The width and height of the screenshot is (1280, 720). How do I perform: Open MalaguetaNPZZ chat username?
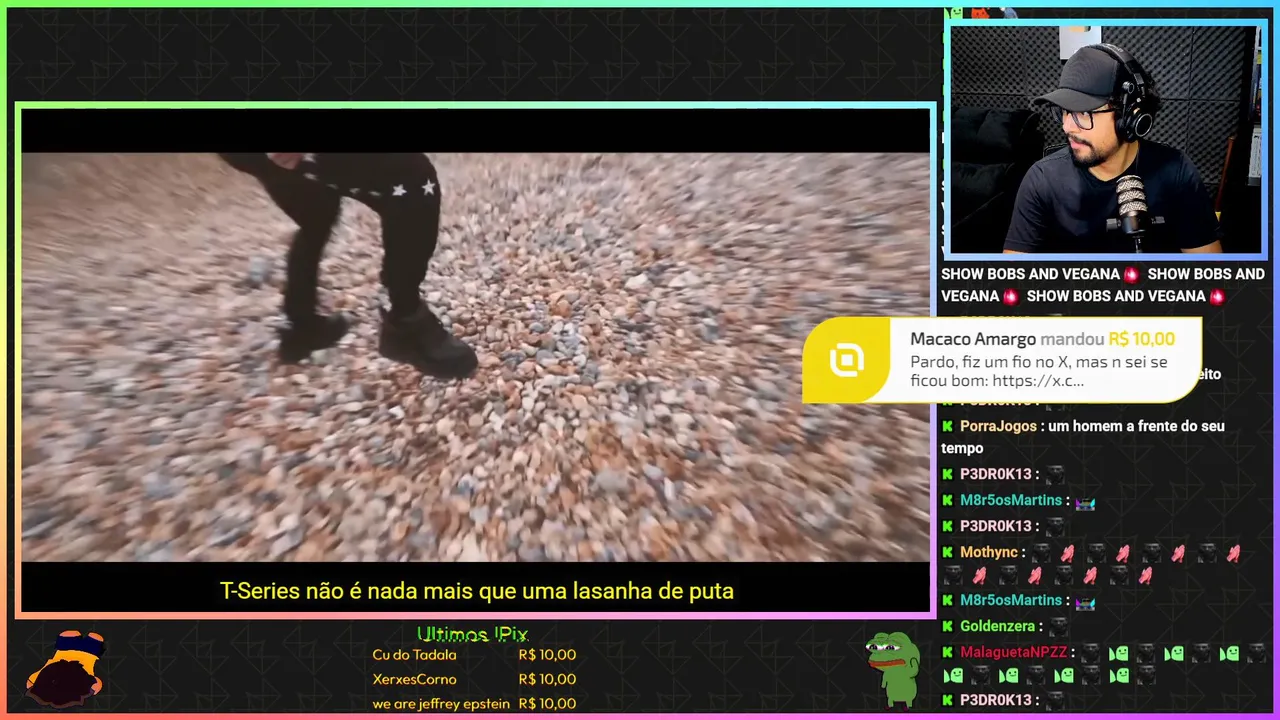1014,652
